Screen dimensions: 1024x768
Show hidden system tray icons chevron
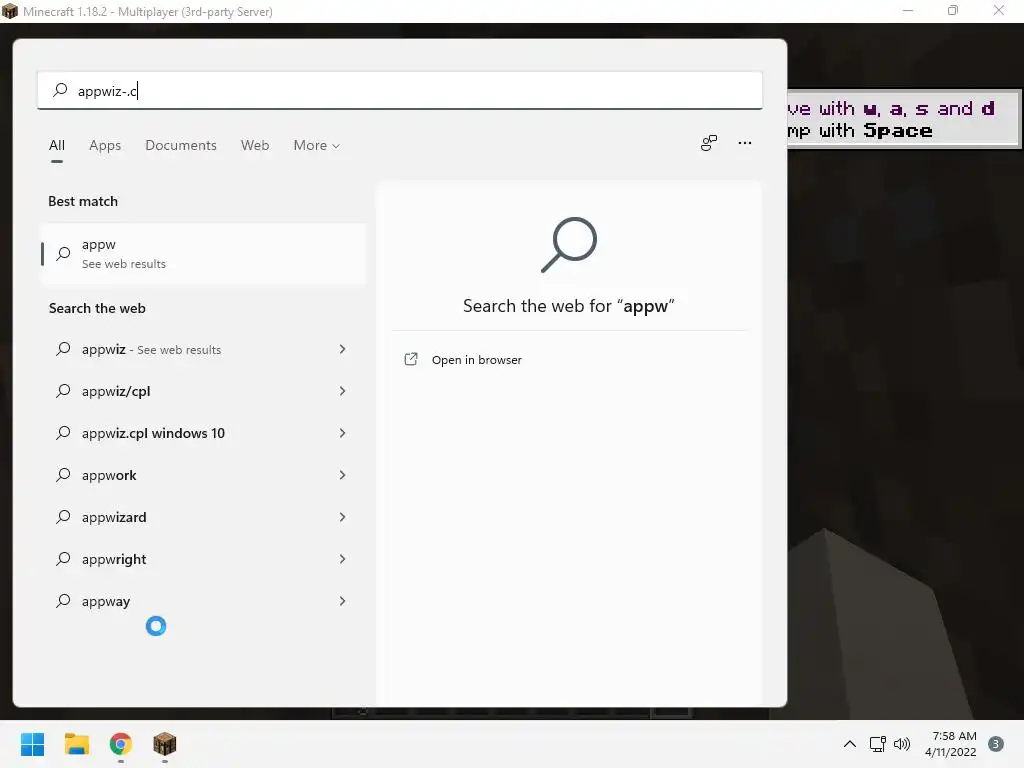click(850, 744)
